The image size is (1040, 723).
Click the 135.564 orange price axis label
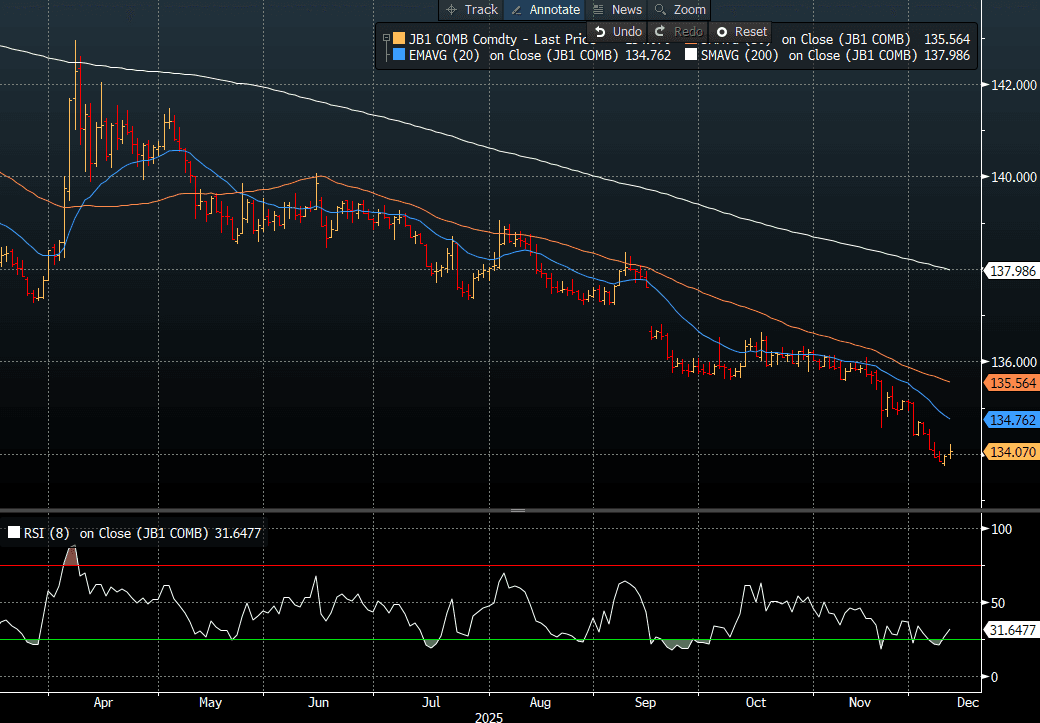pyautogui.click(x=1010, y=383)
